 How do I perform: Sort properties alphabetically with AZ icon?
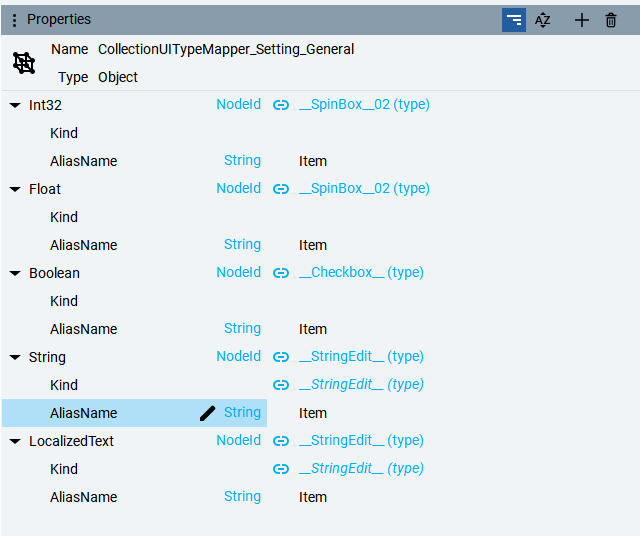pos(543,20)
